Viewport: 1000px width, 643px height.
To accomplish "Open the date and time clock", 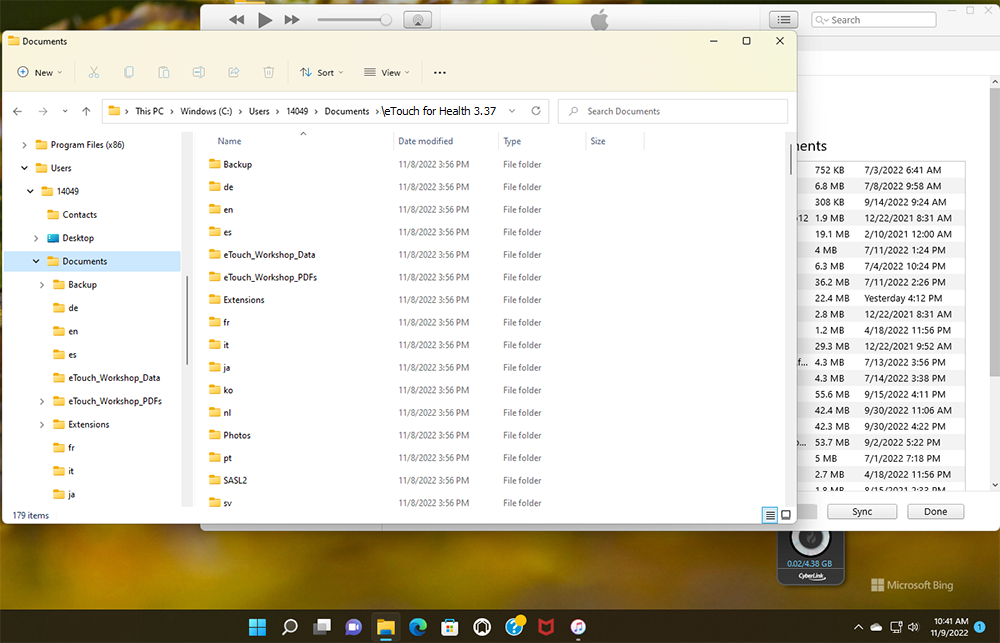I will (951, 627).
